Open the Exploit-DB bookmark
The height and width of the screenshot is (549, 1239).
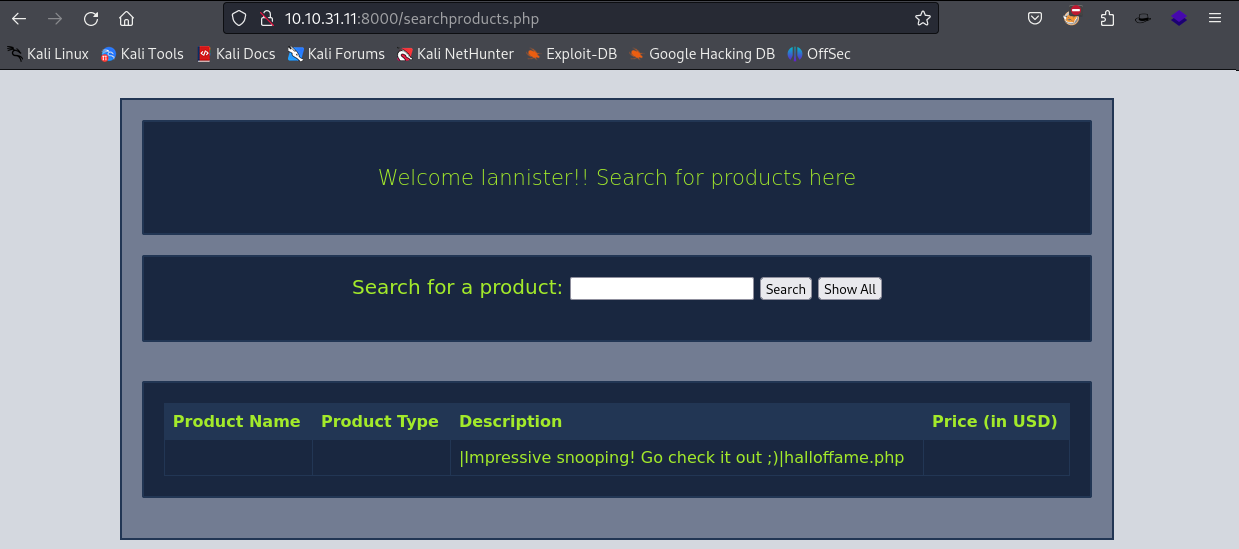point(571,54)
